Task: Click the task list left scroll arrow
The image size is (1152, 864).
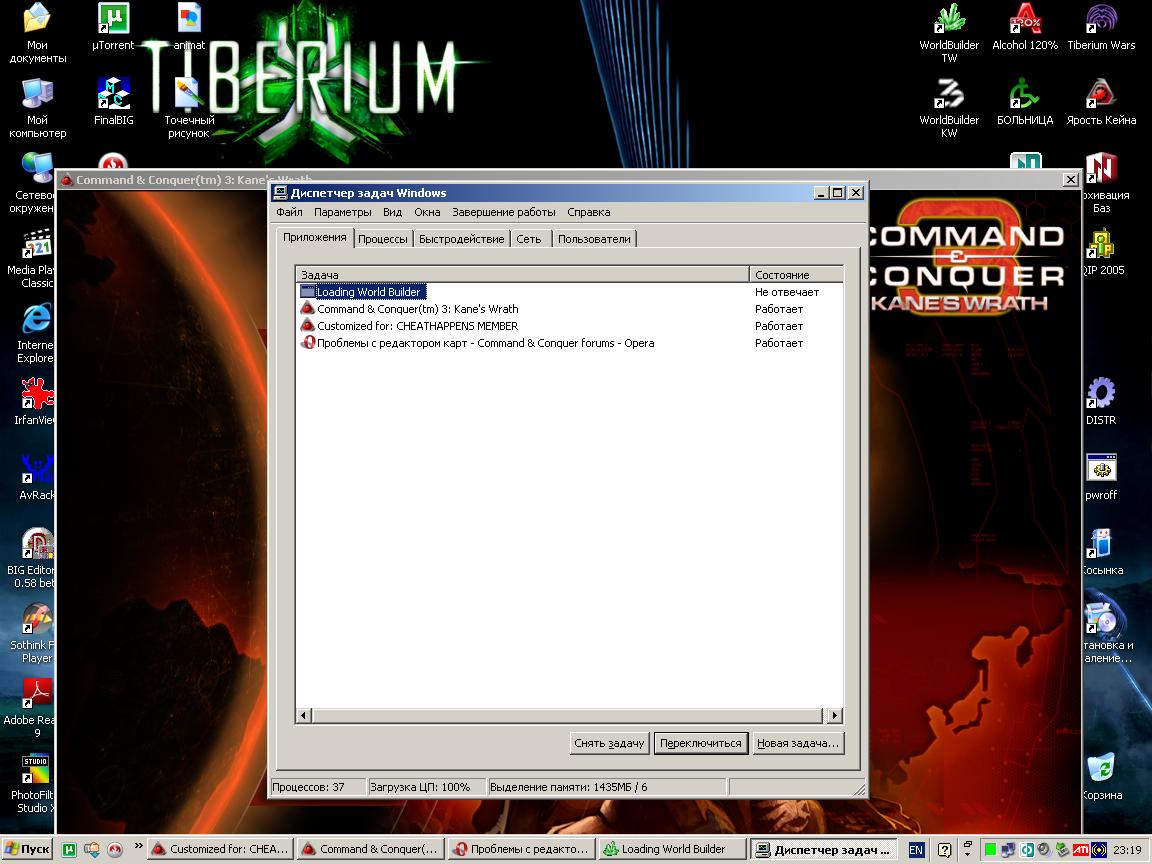Action: tap(304, 715)
